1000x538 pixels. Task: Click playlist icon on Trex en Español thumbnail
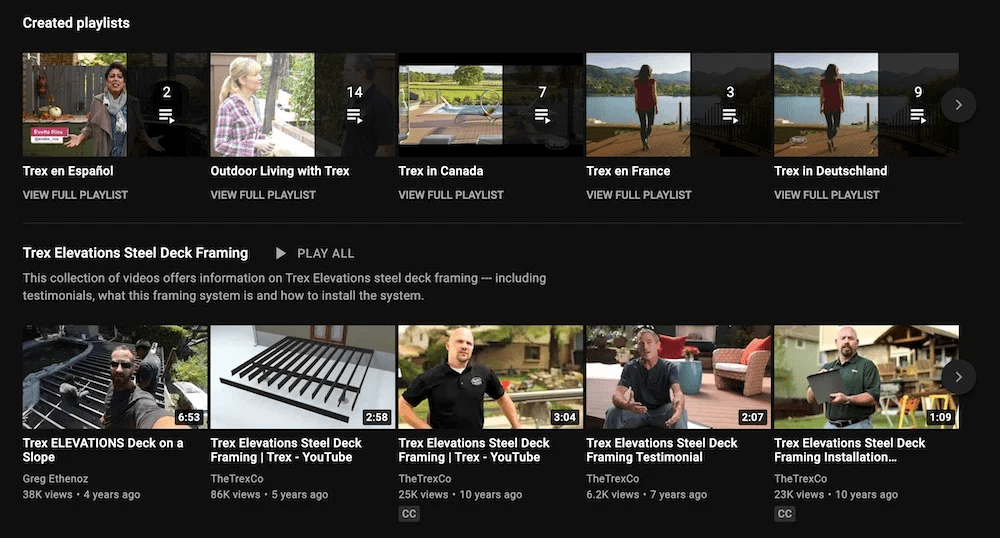[x=166, y=115]
